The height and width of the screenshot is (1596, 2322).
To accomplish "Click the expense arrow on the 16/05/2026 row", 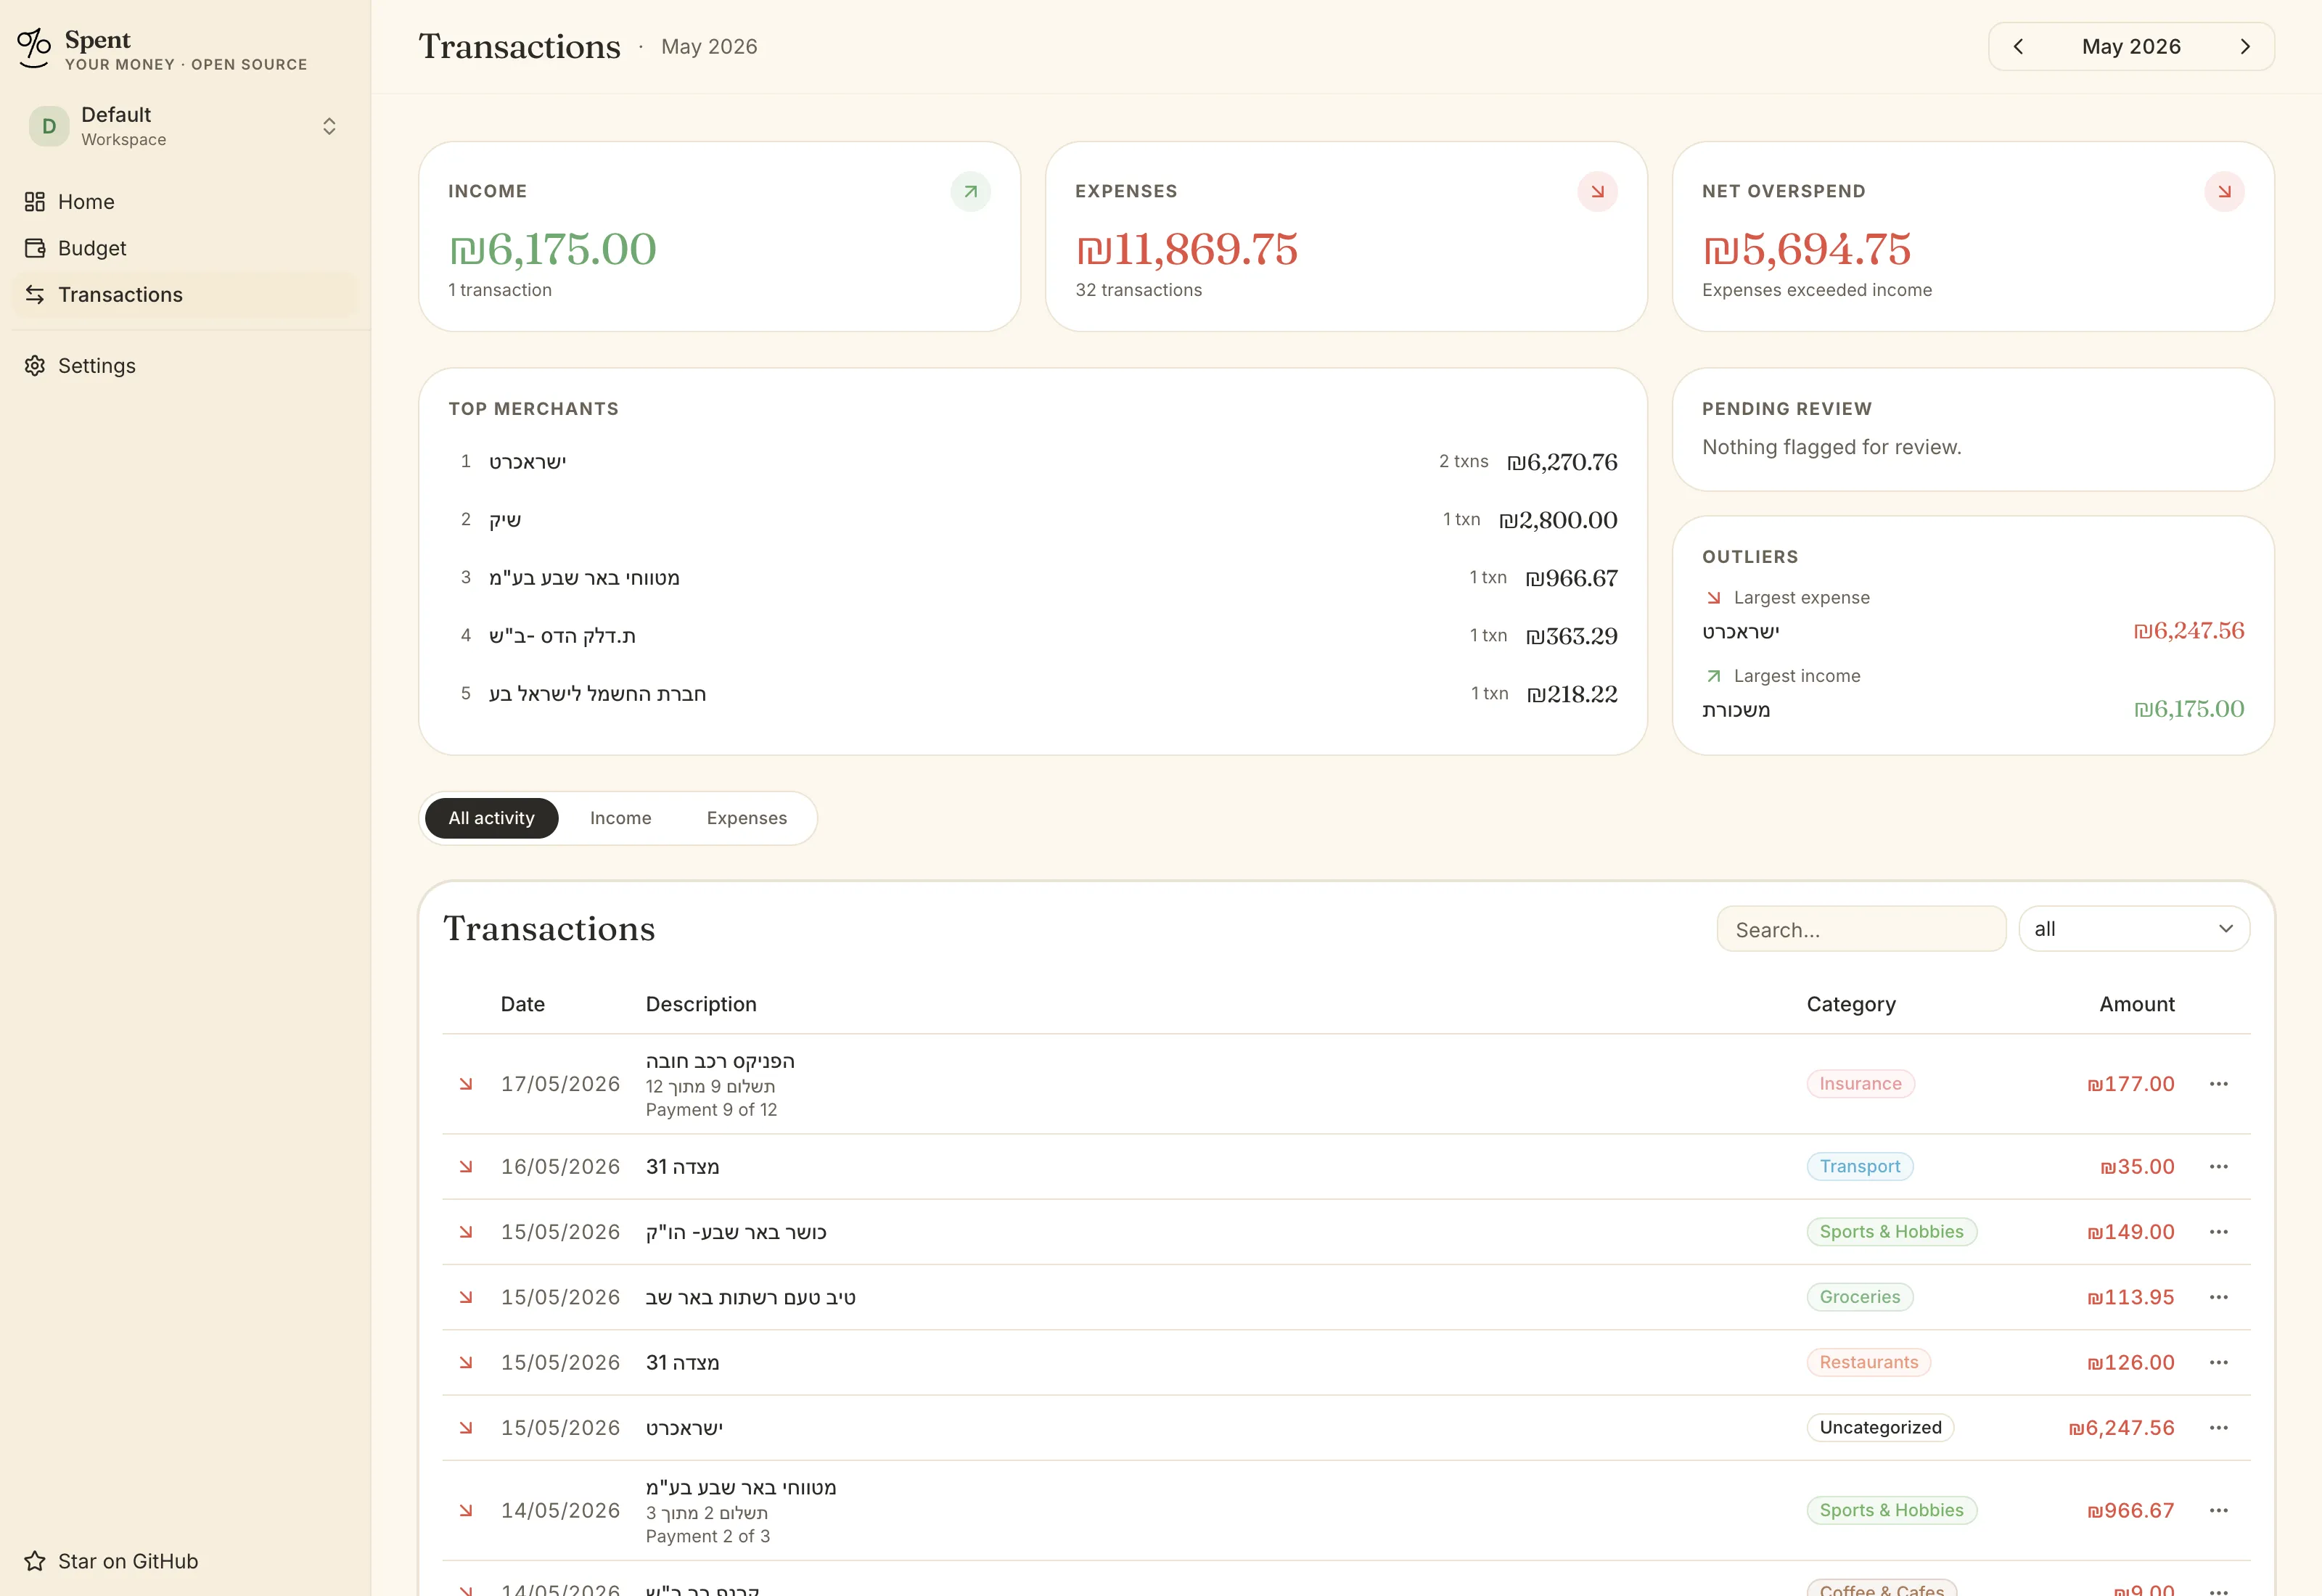I will coord(466,1167).
